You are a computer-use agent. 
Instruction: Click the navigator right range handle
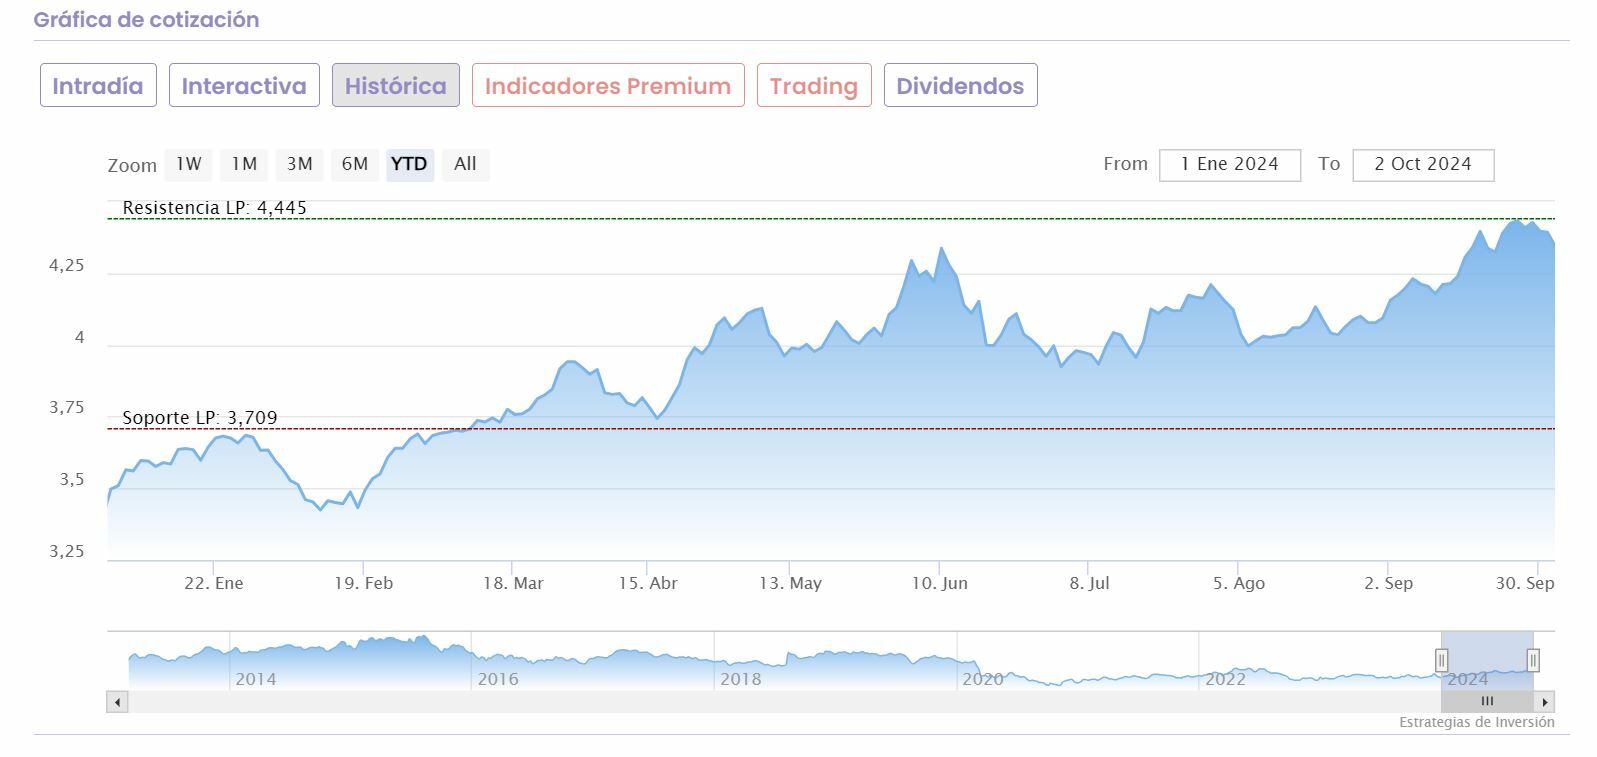pos(1533,660)
